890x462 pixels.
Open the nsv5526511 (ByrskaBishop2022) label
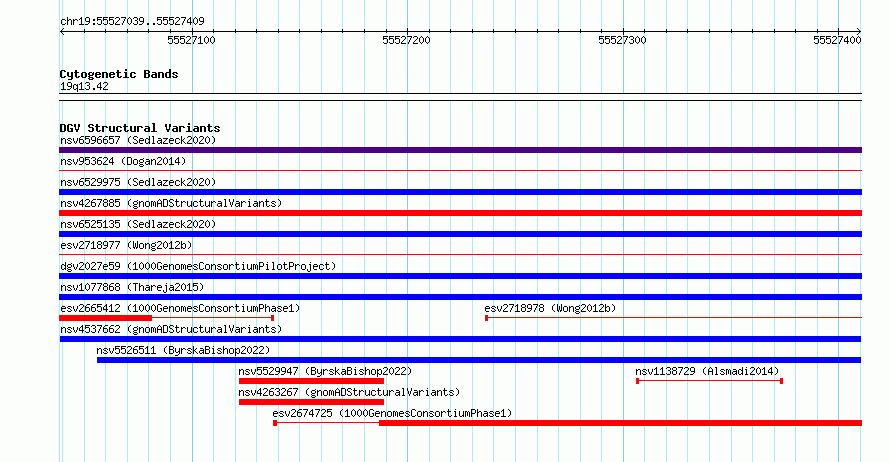[x=183, y=350]
